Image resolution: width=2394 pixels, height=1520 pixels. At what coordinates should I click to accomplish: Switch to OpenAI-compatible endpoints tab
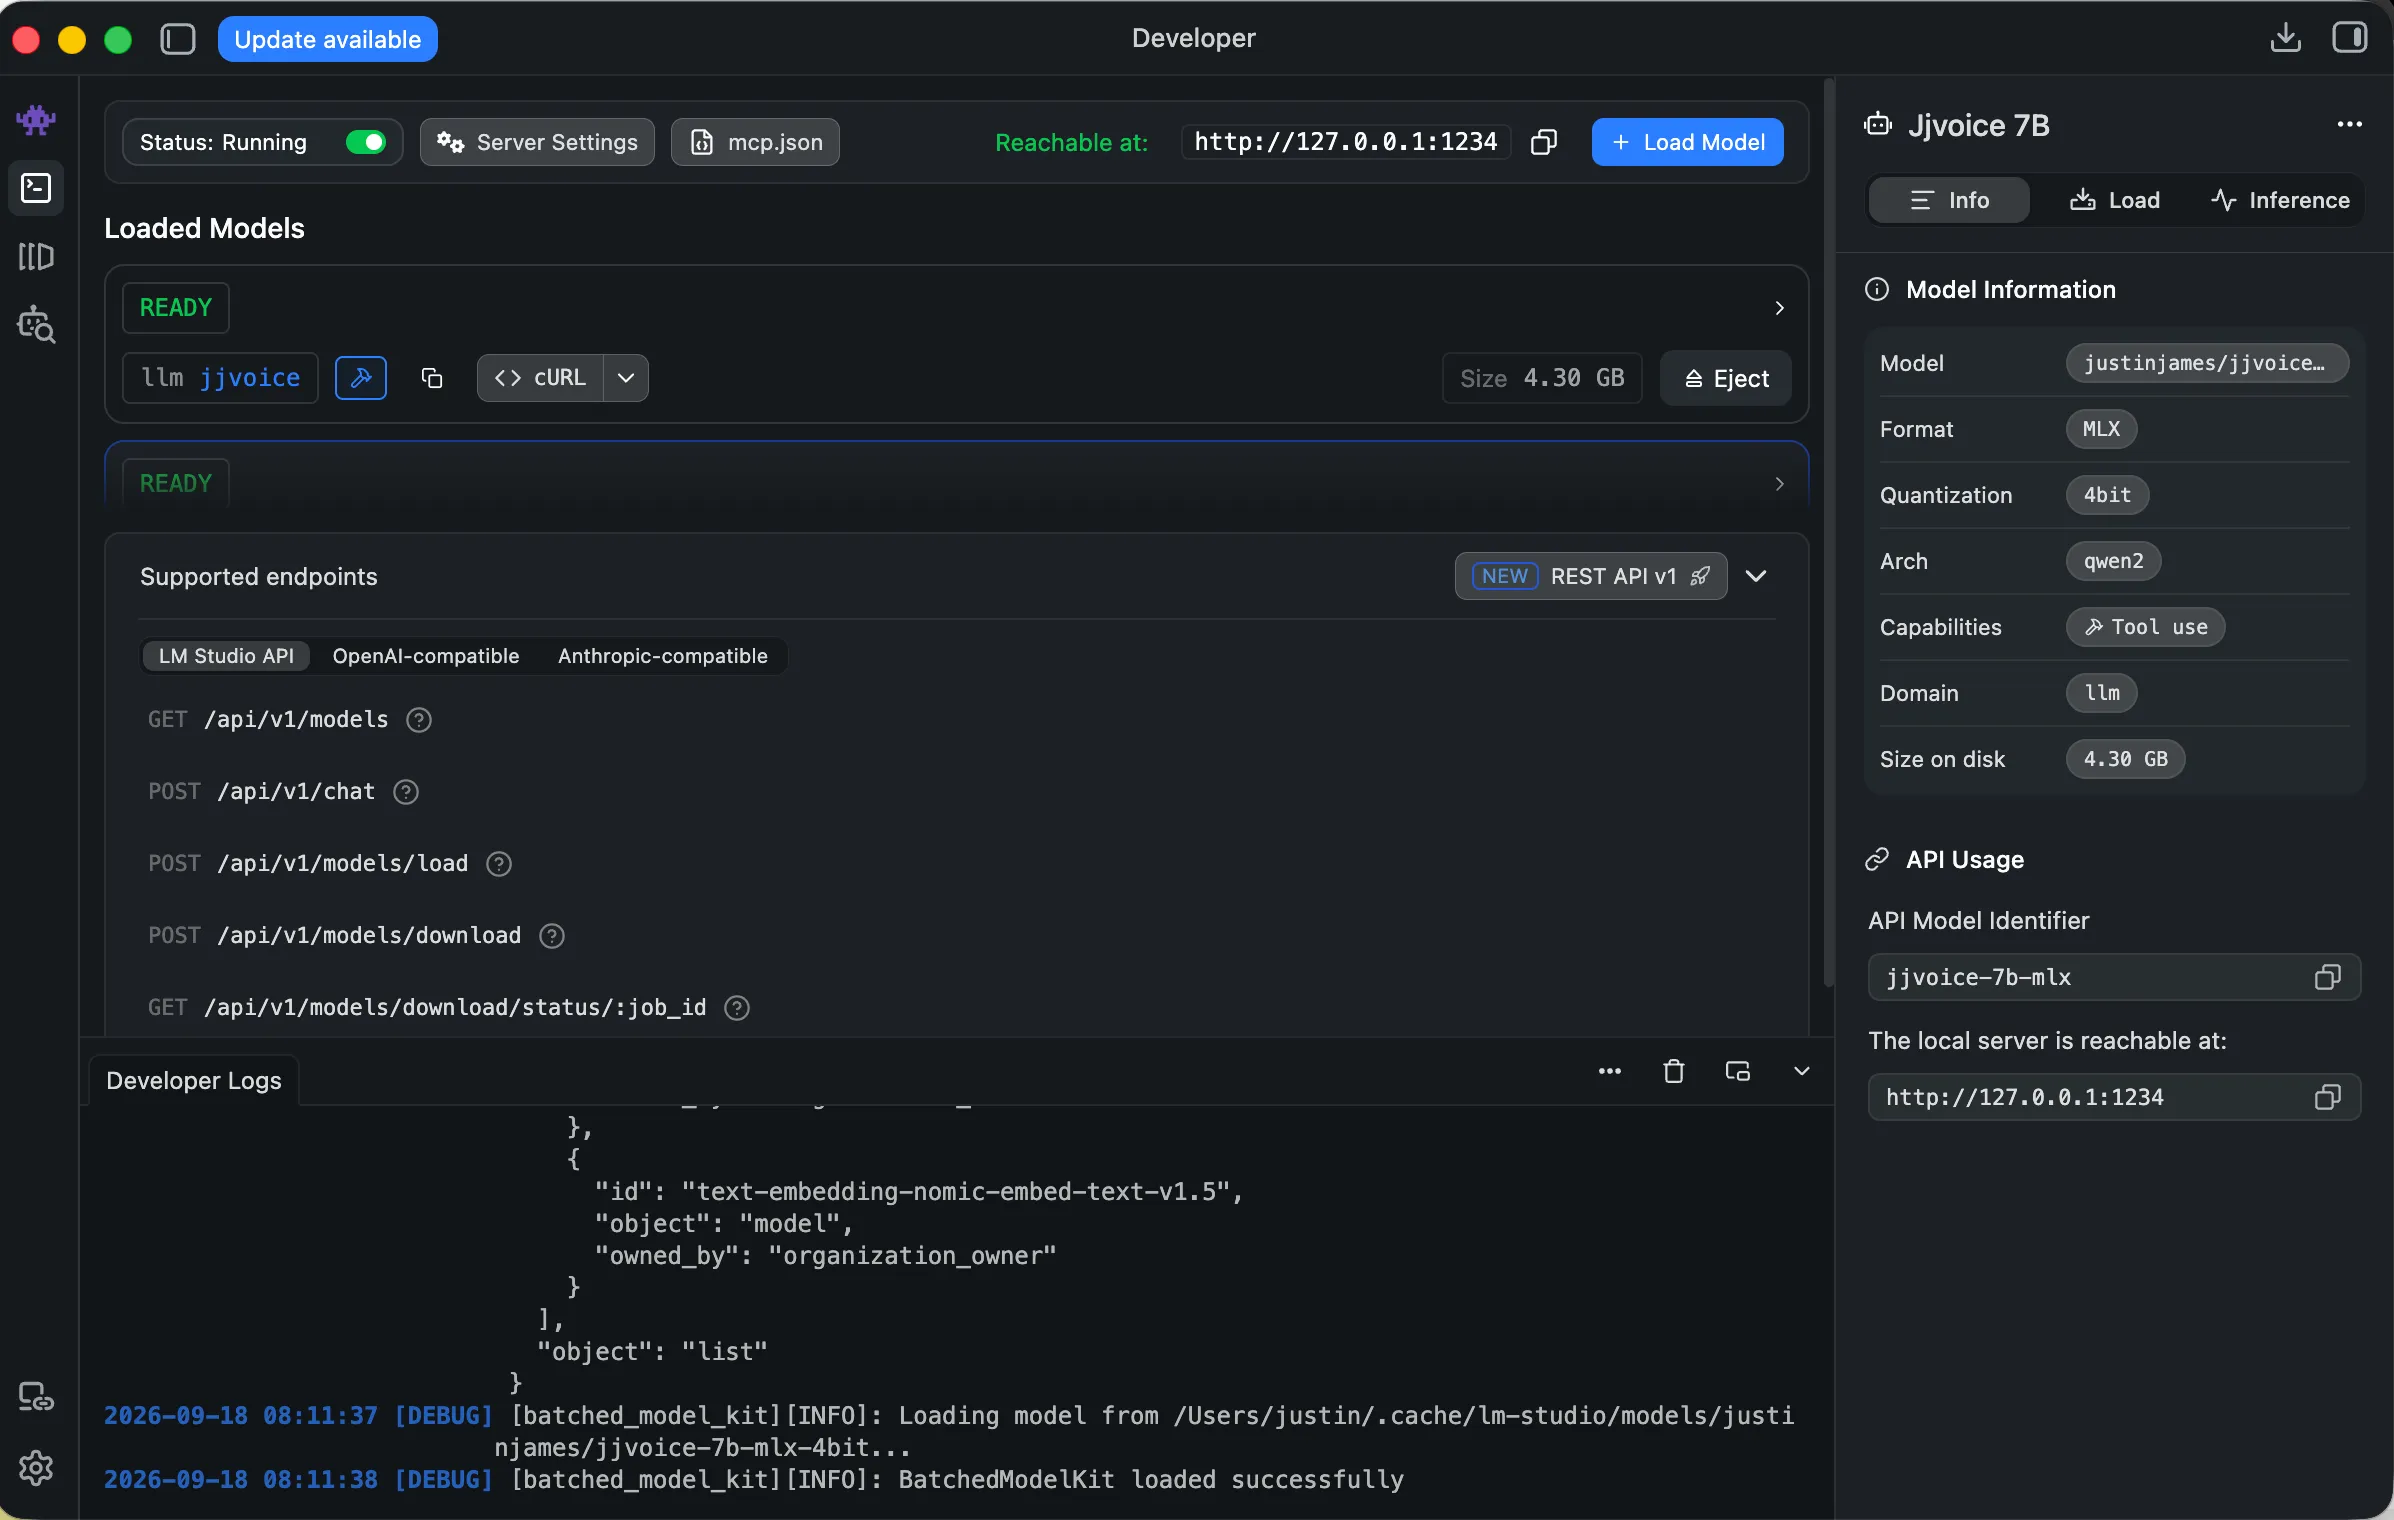[426, 656]
